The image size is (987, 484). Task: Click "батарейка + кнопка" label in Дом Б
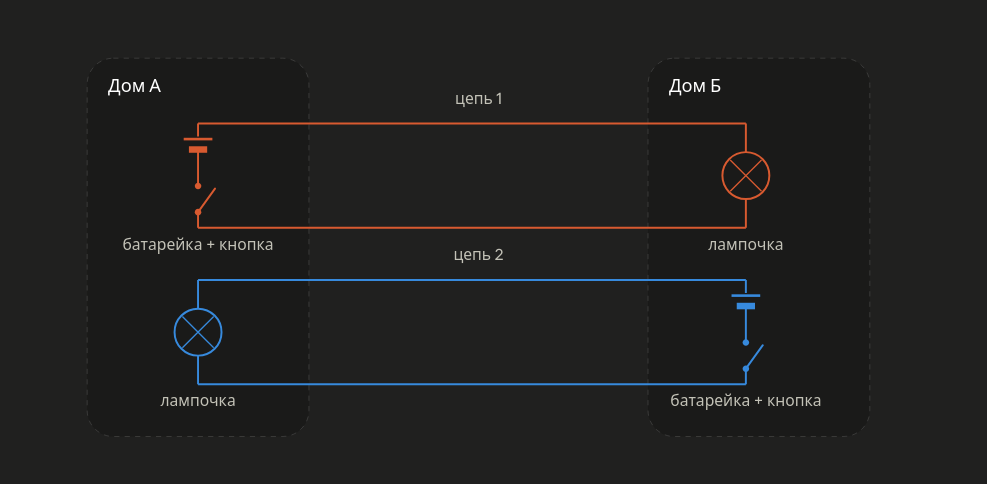(745, 400)
